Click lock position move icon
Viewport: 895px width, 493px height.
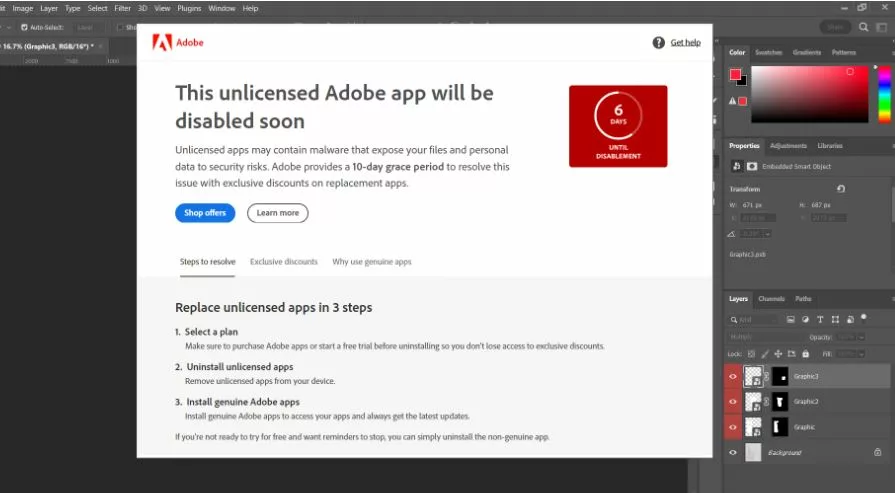[778, 354]
